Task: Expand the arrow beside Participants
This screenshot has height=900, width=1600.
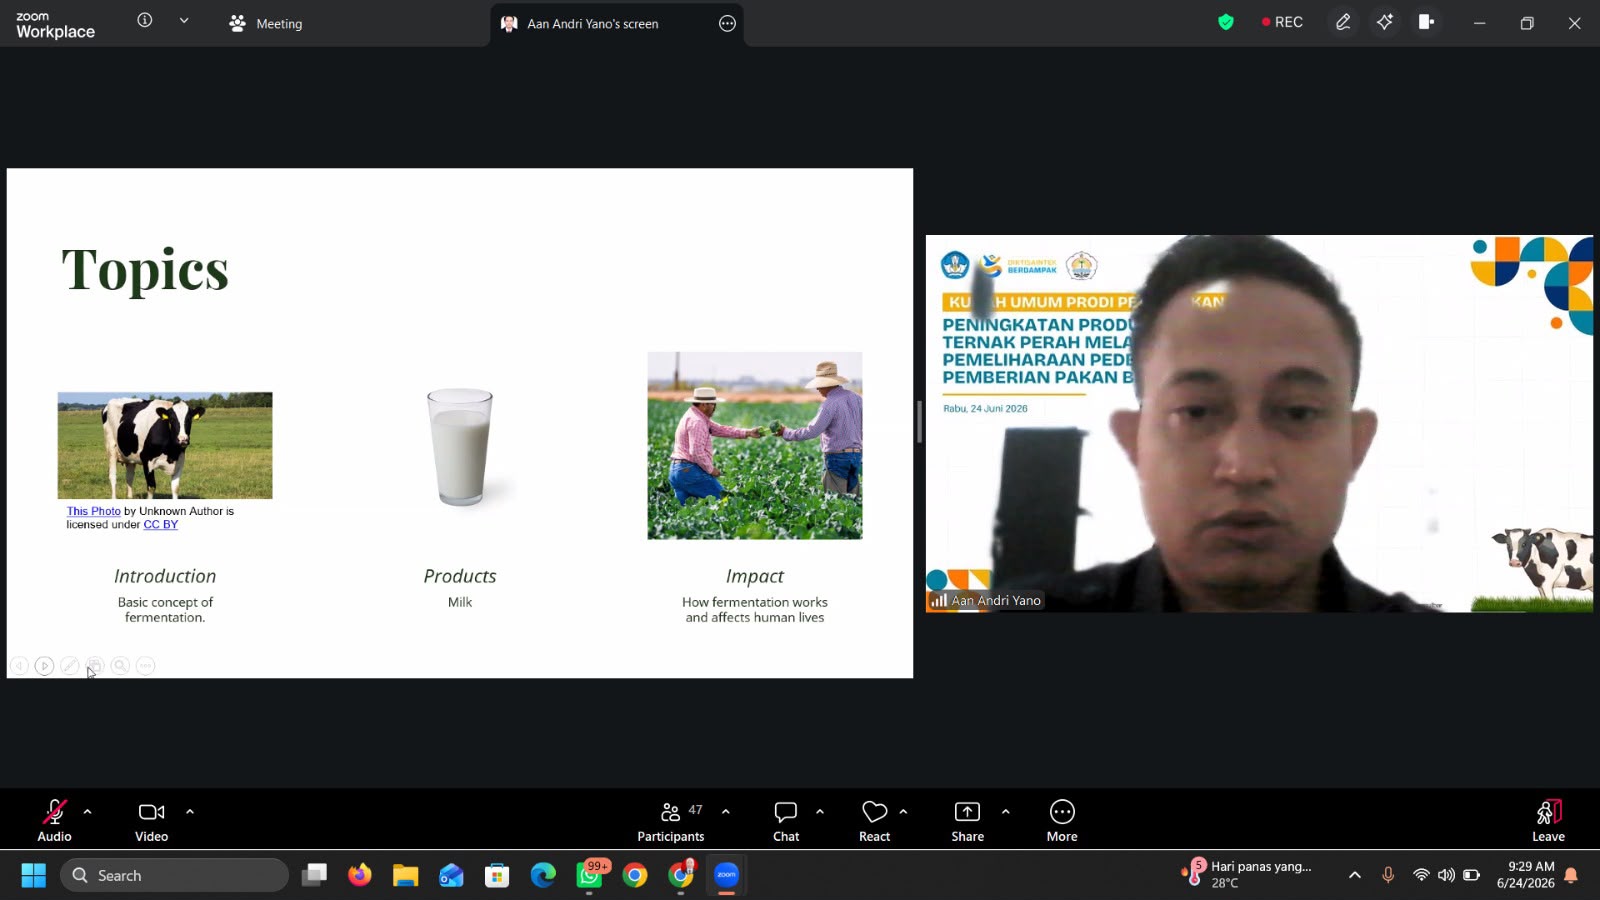Action: (x=726, y=812)
